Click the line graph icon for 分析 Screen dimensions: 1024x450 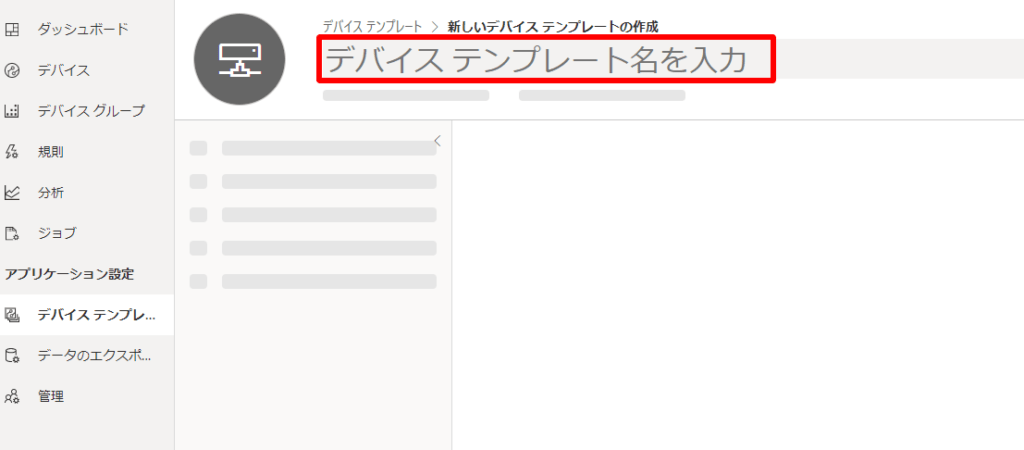(x=12, y=193)
